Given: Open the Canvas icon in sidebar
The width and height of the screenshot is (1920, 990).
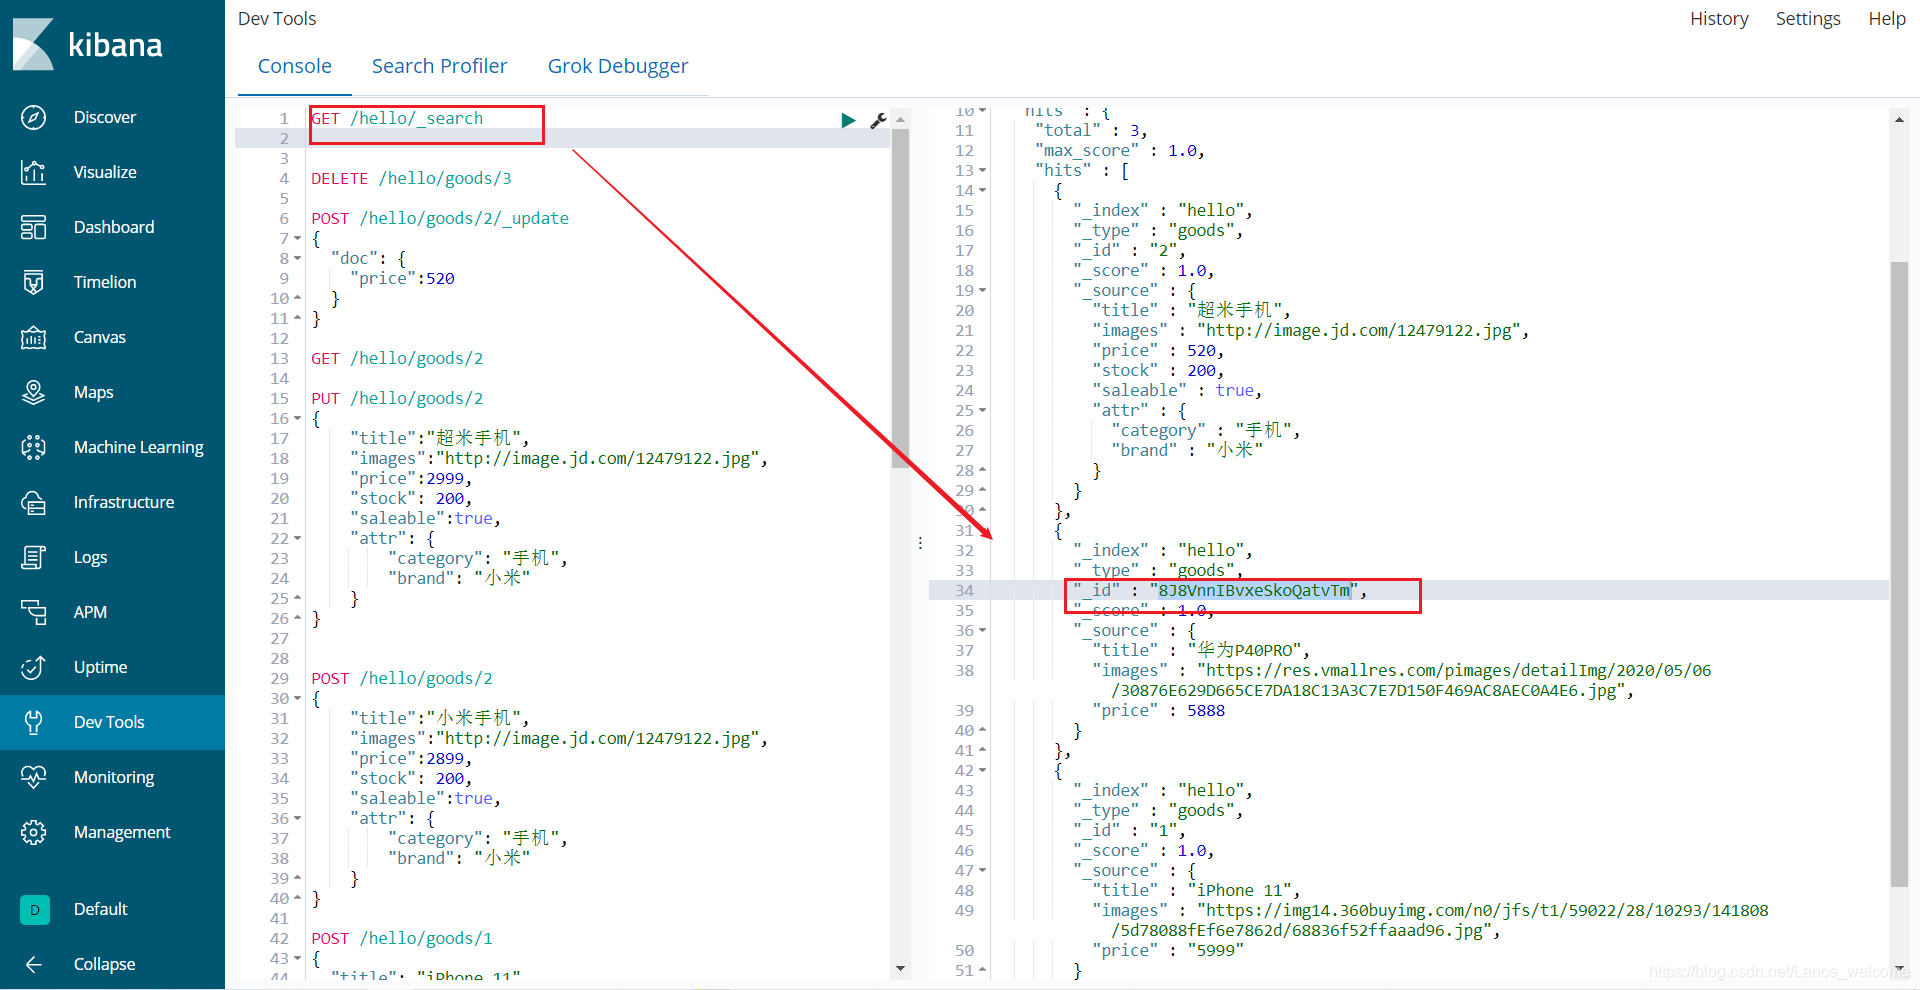Looking at the screenshot, I should pos(33,337).
